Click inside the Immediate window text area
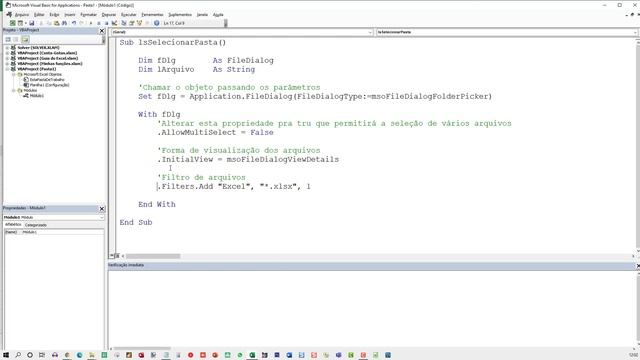Viewport: 640px width, 360px height. 371,308
